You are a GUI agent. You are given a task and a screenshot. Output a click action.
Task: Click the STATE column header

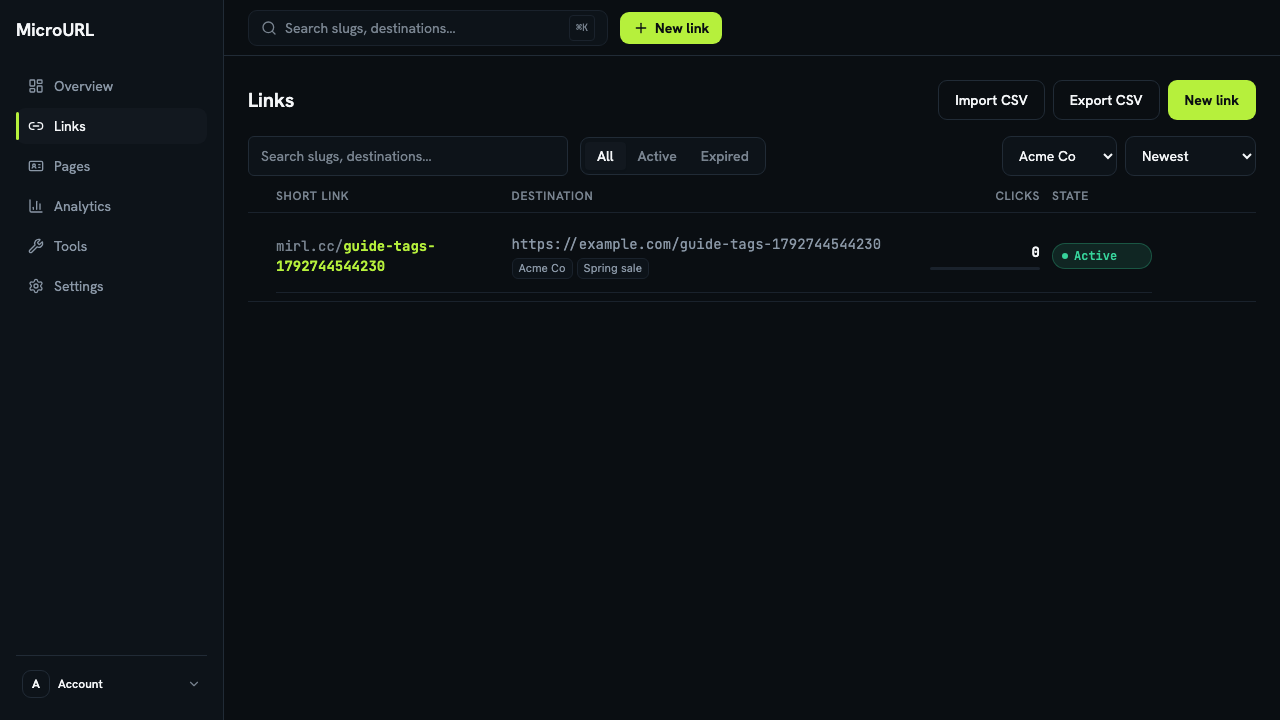point(1070,196)
